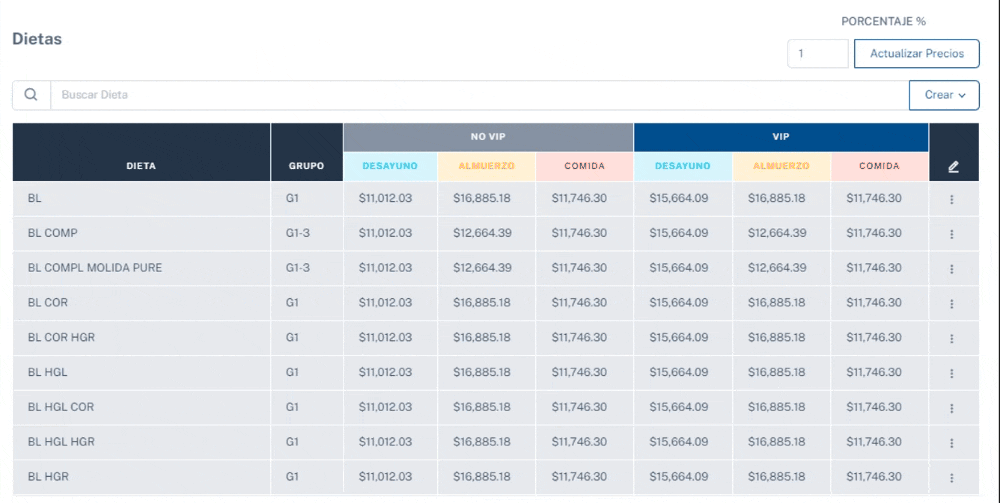
Task: Expand the Crear dropdown button
Action: 943,95
